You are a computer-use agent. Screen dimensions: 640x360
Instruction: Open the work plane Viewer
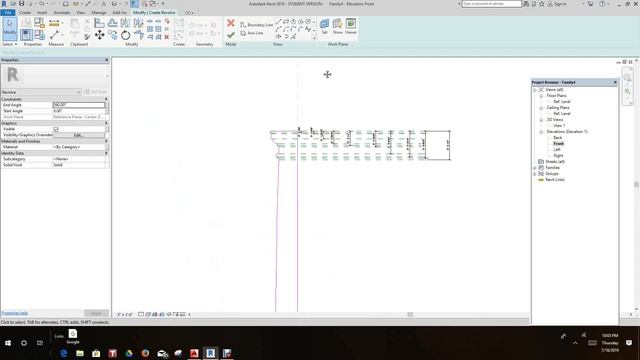coord(351,26)
